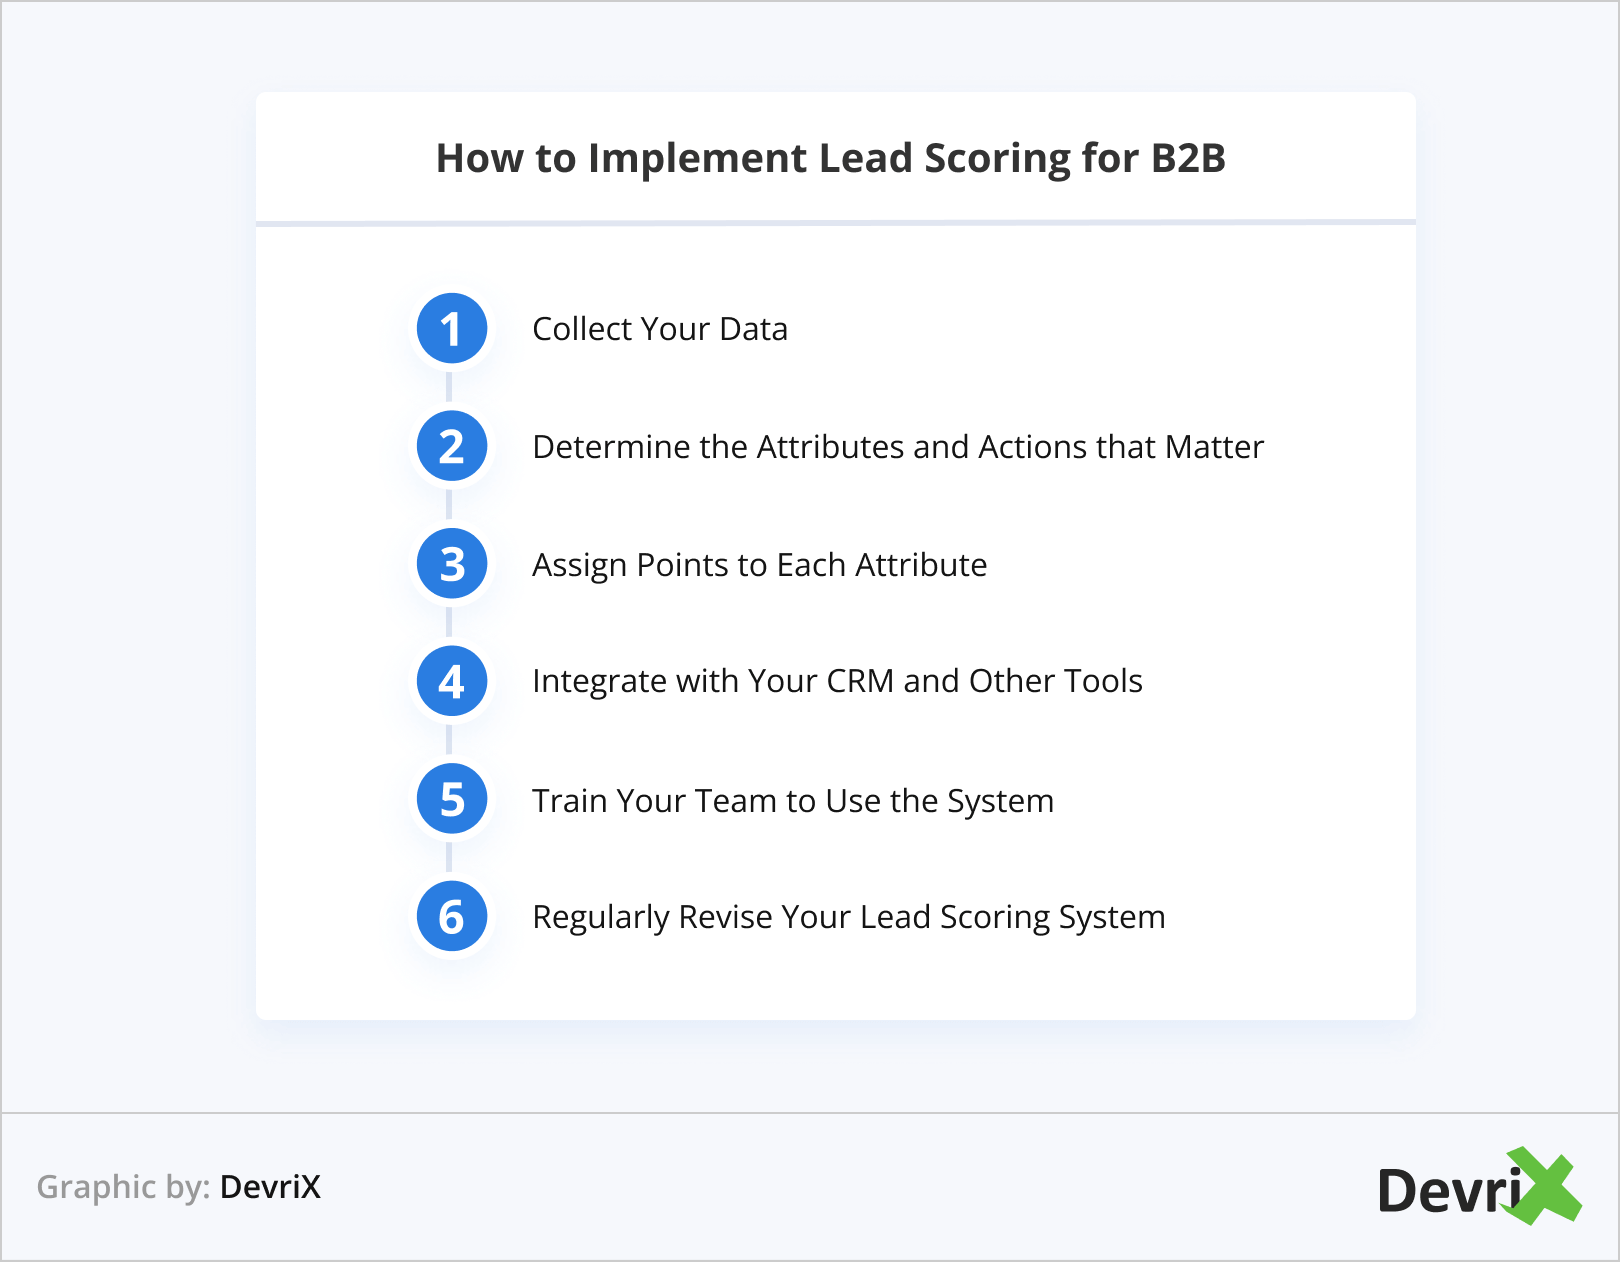Click the 'Graphic by:' label
The width and height of the screenshot is (1620, 1262).
pyautogui.click(x=123, y=1187)
